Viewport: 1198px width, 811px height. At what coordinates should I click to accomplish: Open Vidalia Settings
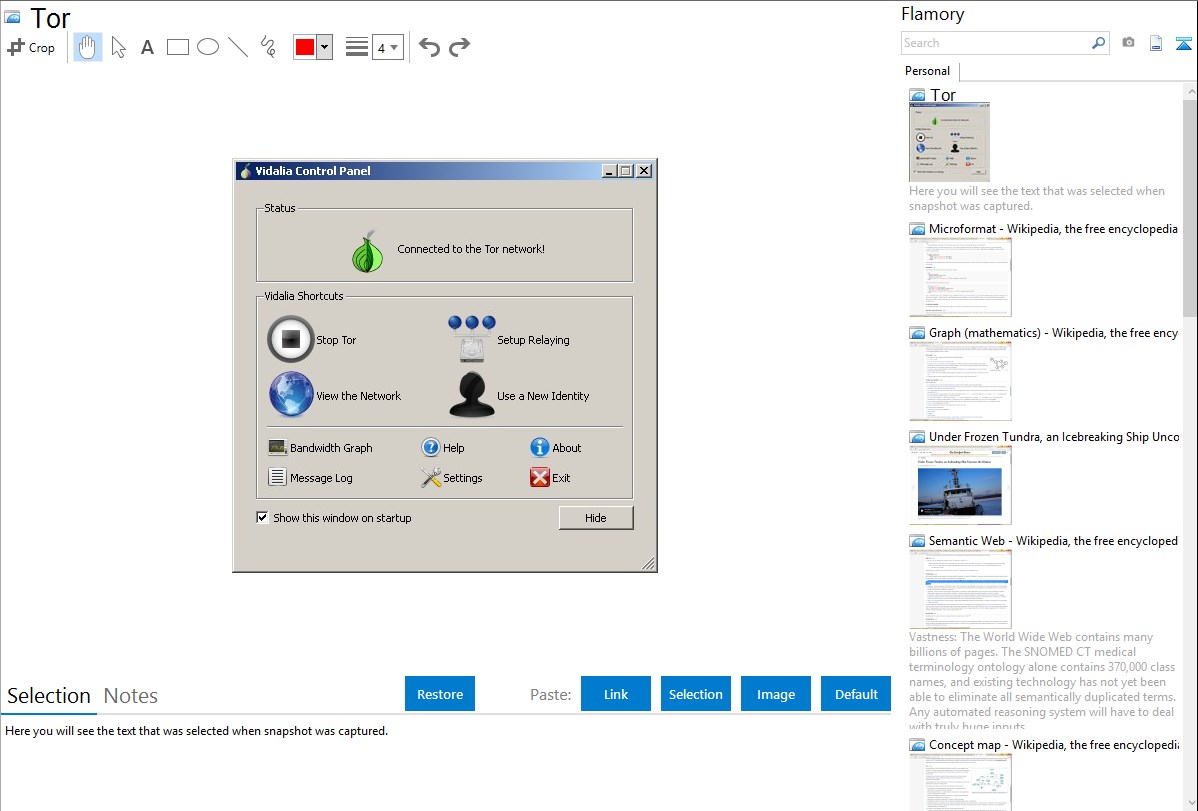coord(452,478)
